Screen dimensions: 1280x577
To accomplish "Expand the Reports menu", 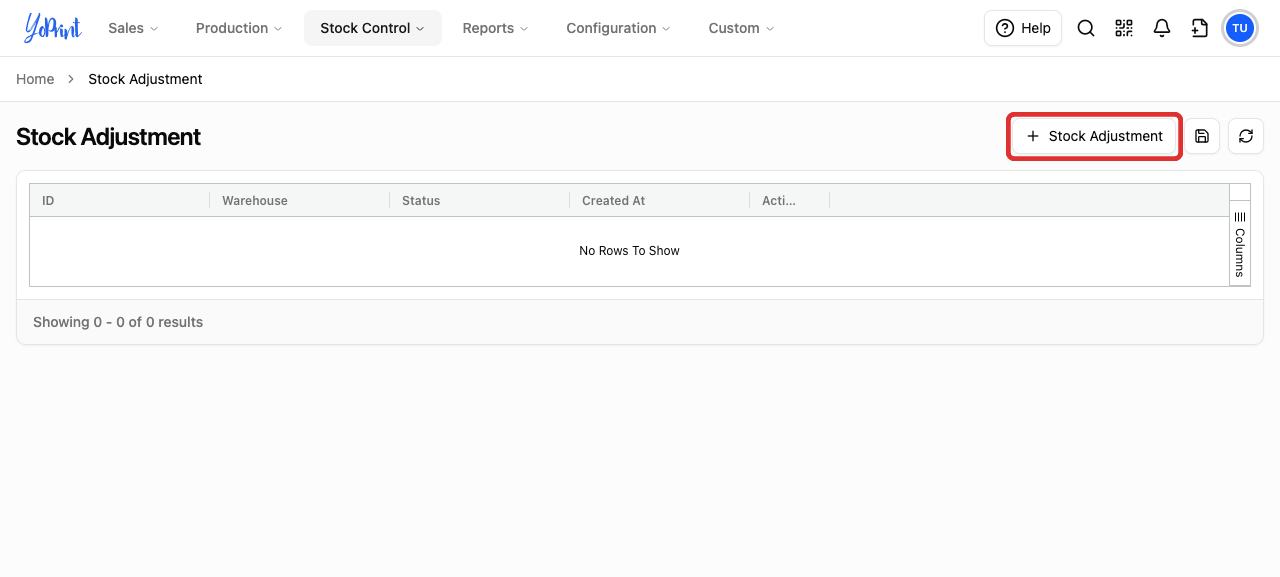I will pos(495,28).
